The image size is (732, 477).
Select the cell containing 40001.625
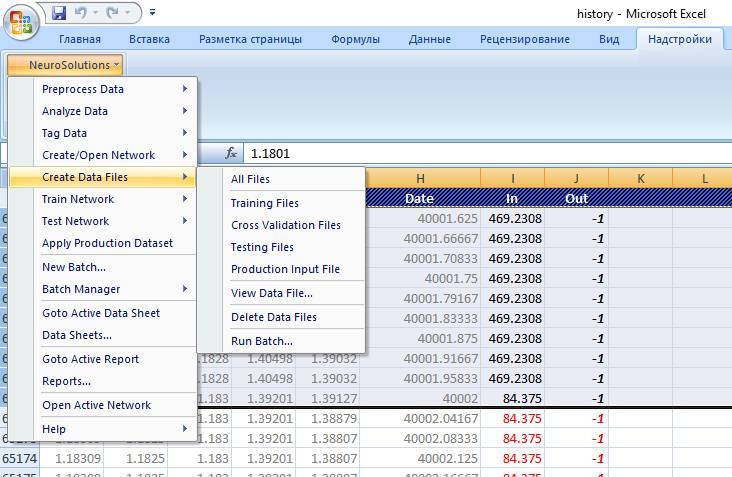[422, 218]
